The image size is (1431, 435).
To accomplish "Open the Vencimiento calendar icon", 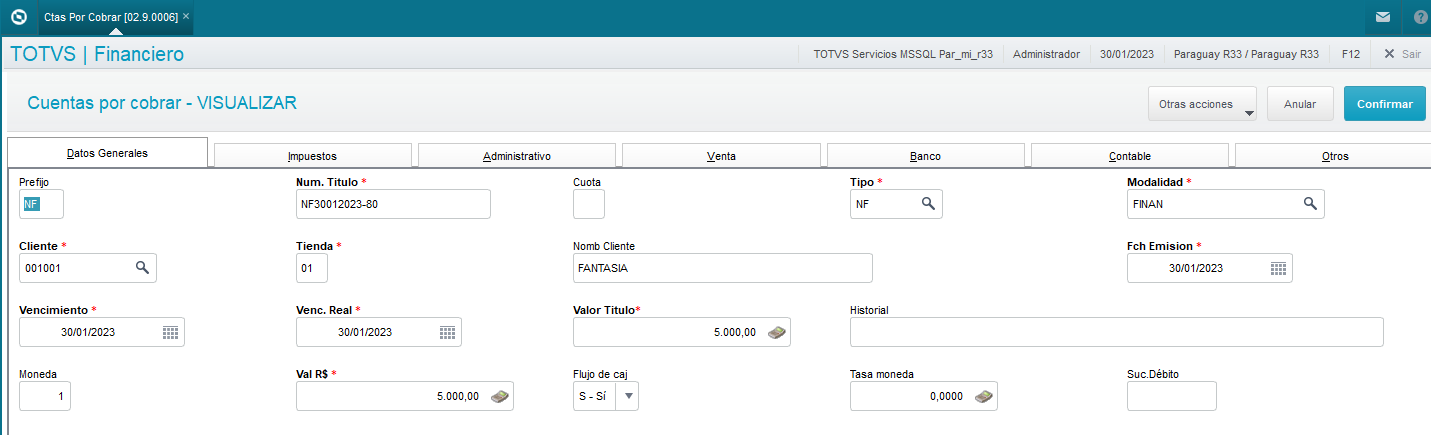I will (170, 332).
